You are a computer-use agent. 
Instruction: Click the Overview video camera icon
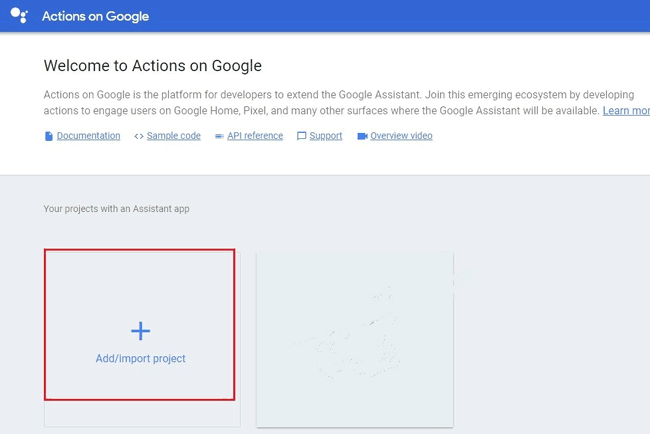click(362, 136)
